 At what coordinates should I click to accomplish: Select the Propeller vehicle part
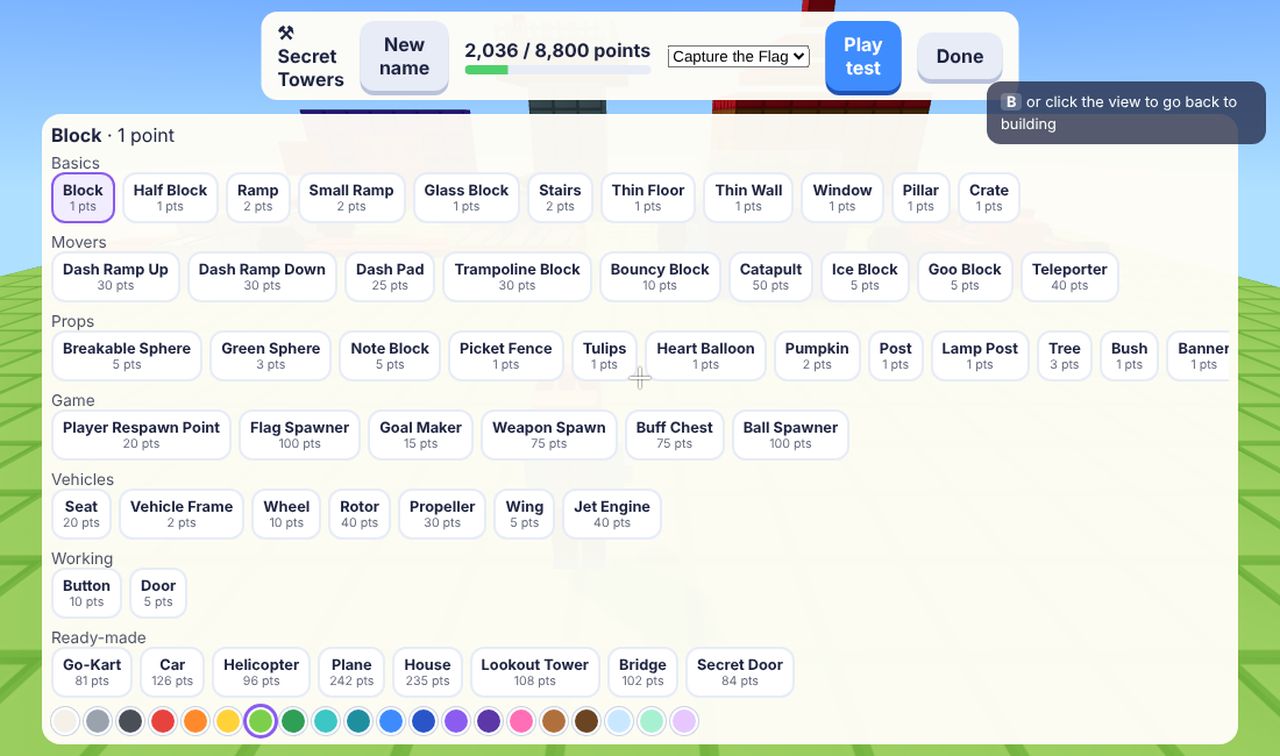(442, 513)
